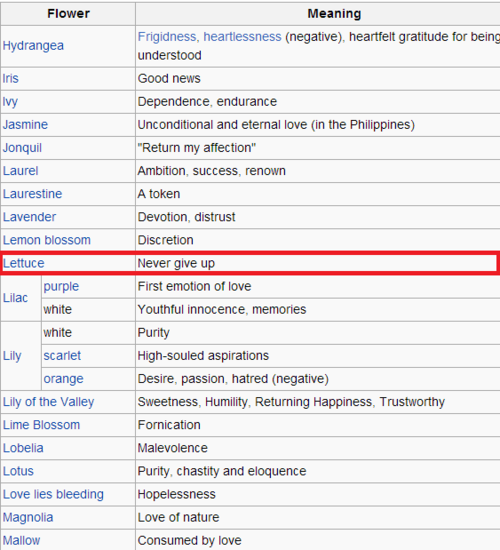
Task: Open the Hydrangea flower link
Action: point(33,46)
